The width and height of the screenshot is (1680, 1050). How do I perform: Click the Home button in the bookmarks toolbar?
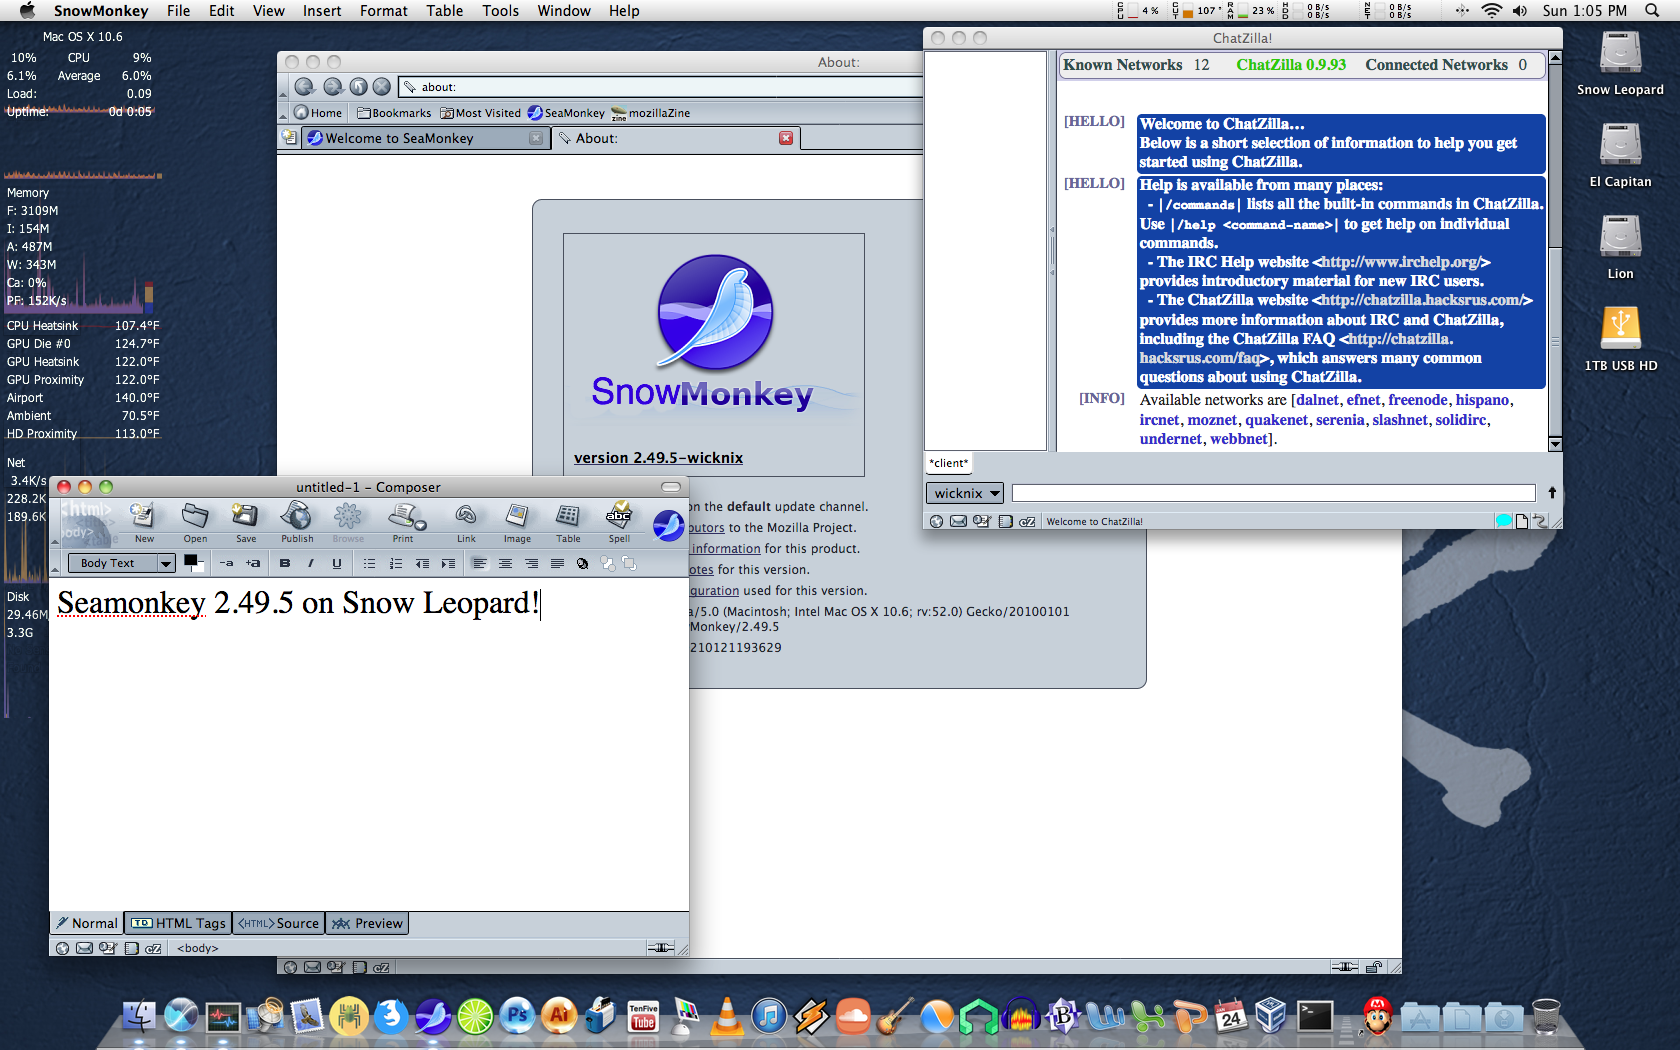[x=318, y=113]
